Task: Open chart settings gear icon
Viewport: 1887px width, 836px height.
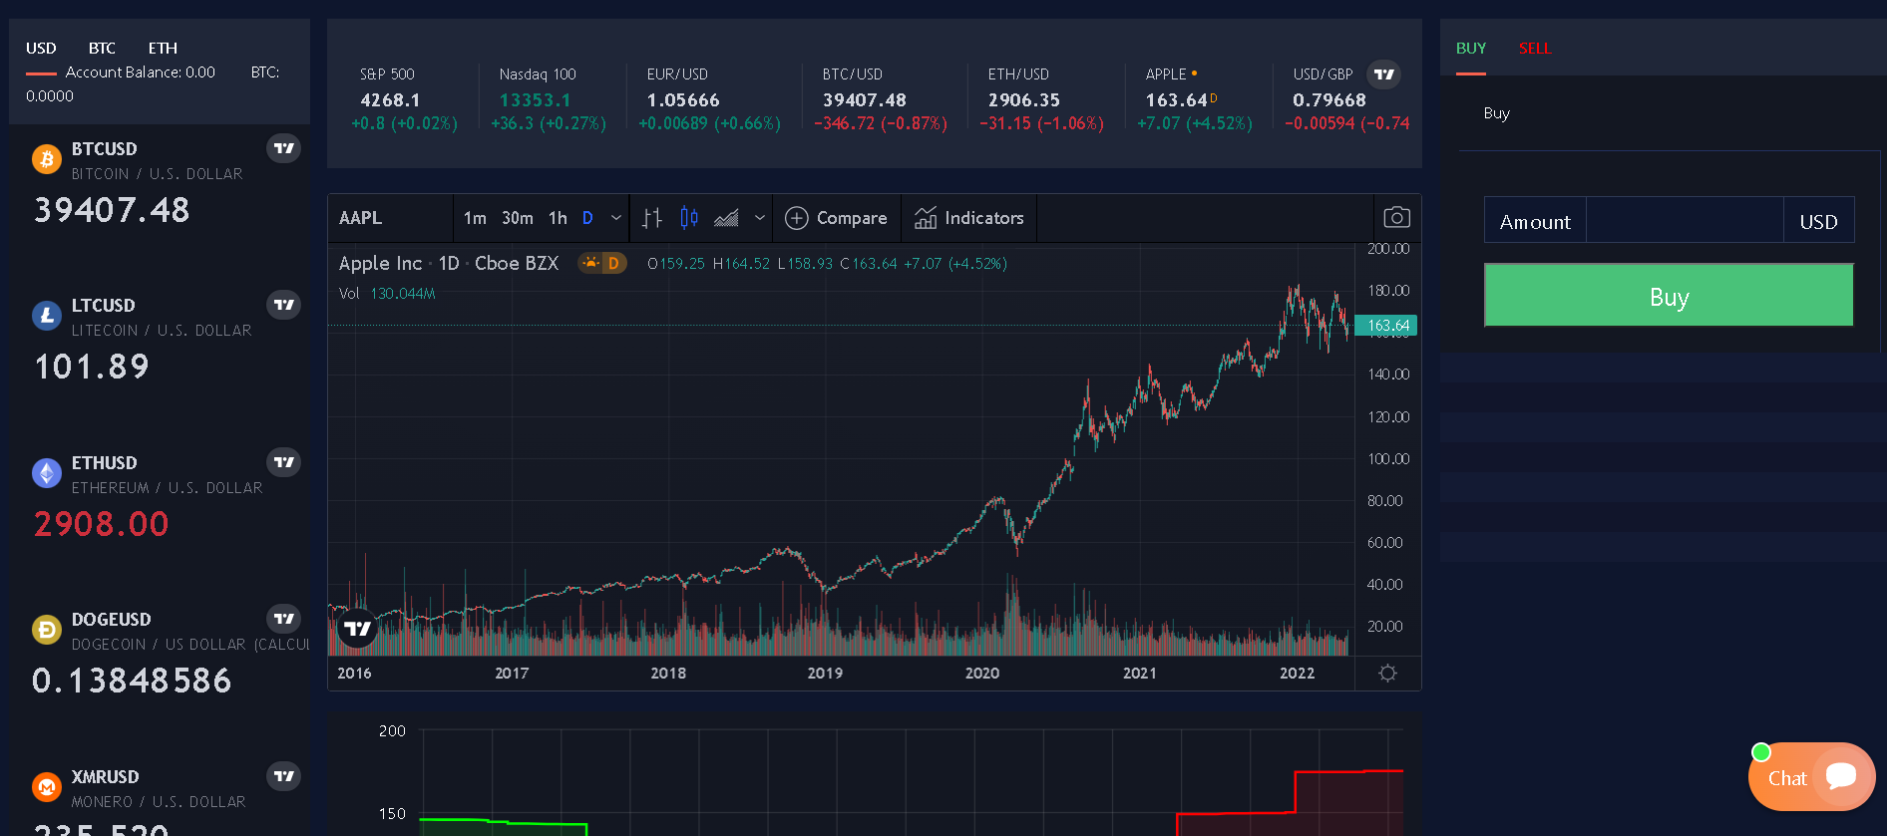Action: 1388,673
